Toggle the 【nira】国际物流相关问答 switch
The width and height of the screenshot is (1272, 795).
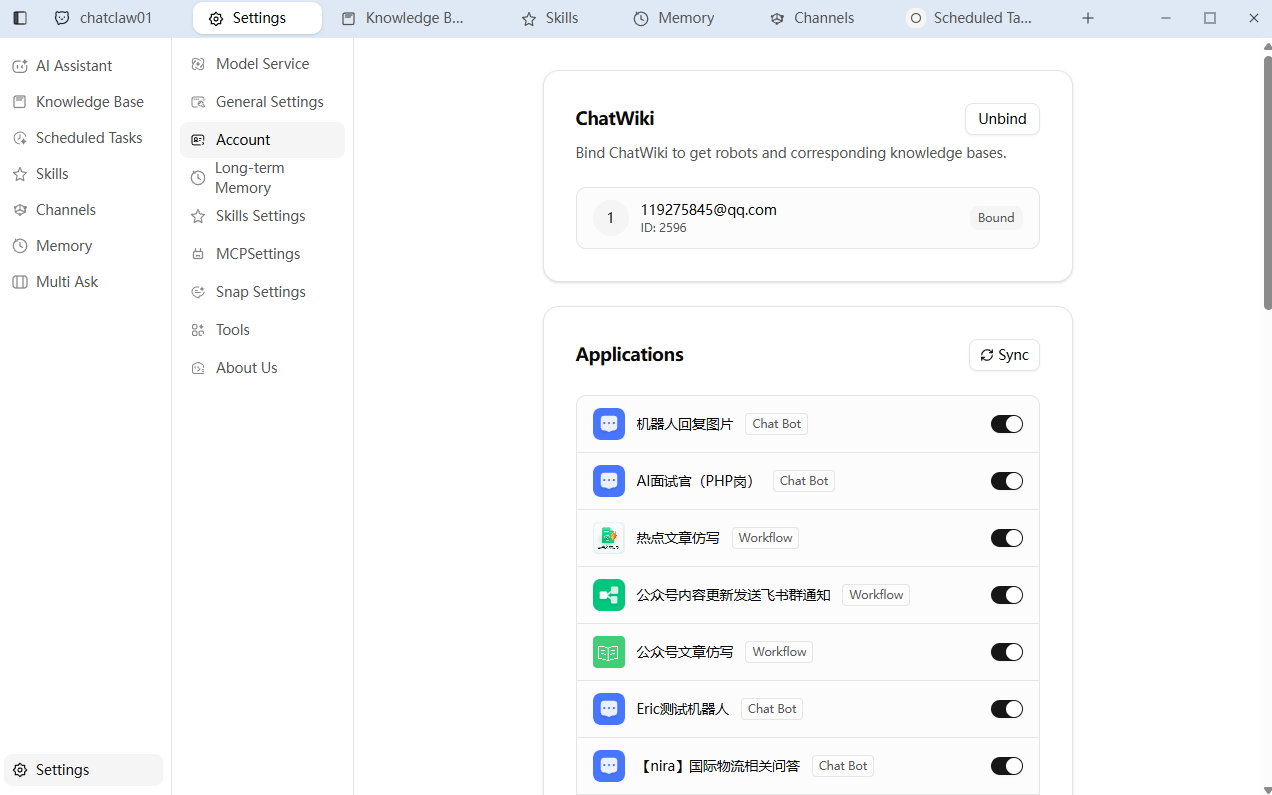(1007, 766)
